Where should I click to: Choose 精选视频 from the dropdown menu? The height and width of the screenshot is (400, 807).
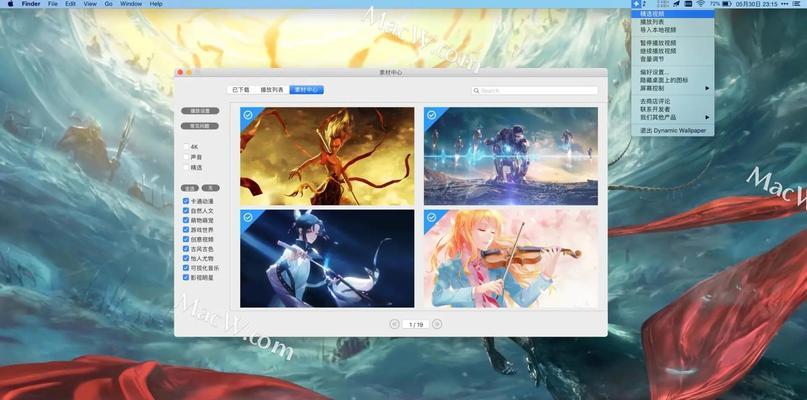(673, 14)
